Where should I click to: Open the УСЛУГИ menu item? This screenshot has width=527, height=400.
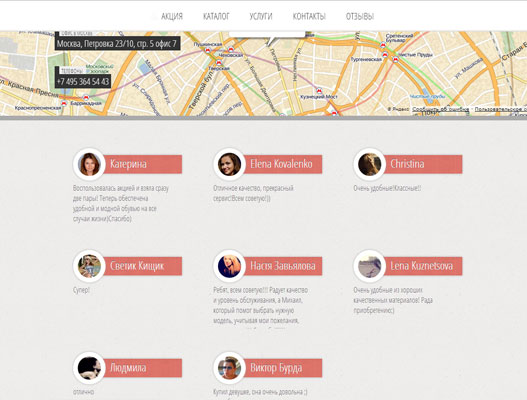pyautogui.click(x=261, y=16)
